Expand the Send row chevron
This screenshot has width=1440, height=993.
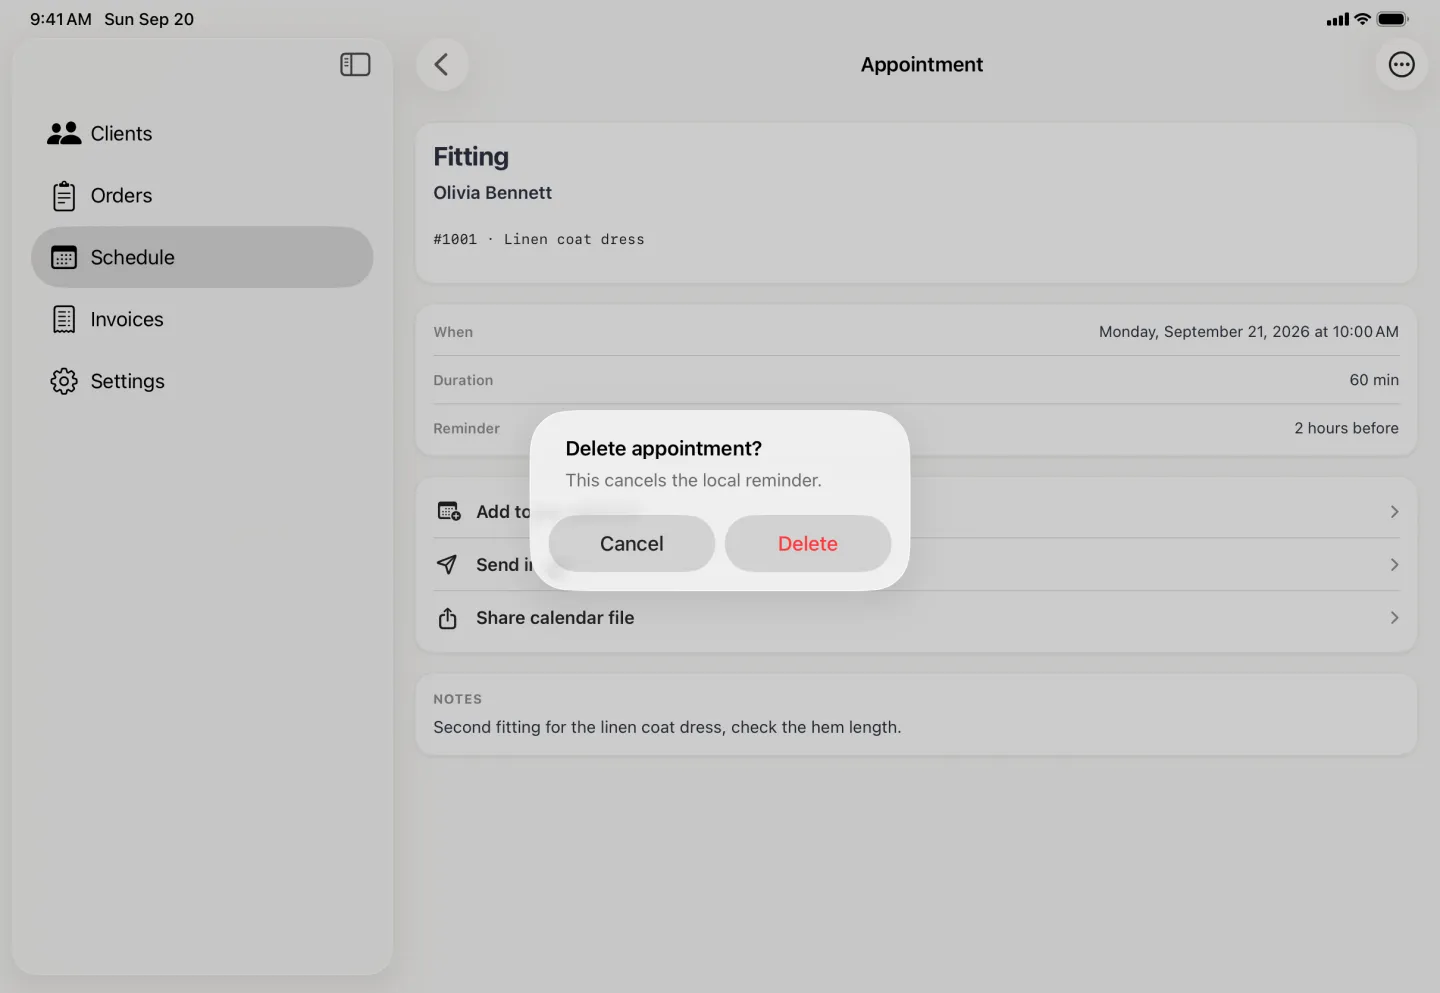tap(1394, 565)
